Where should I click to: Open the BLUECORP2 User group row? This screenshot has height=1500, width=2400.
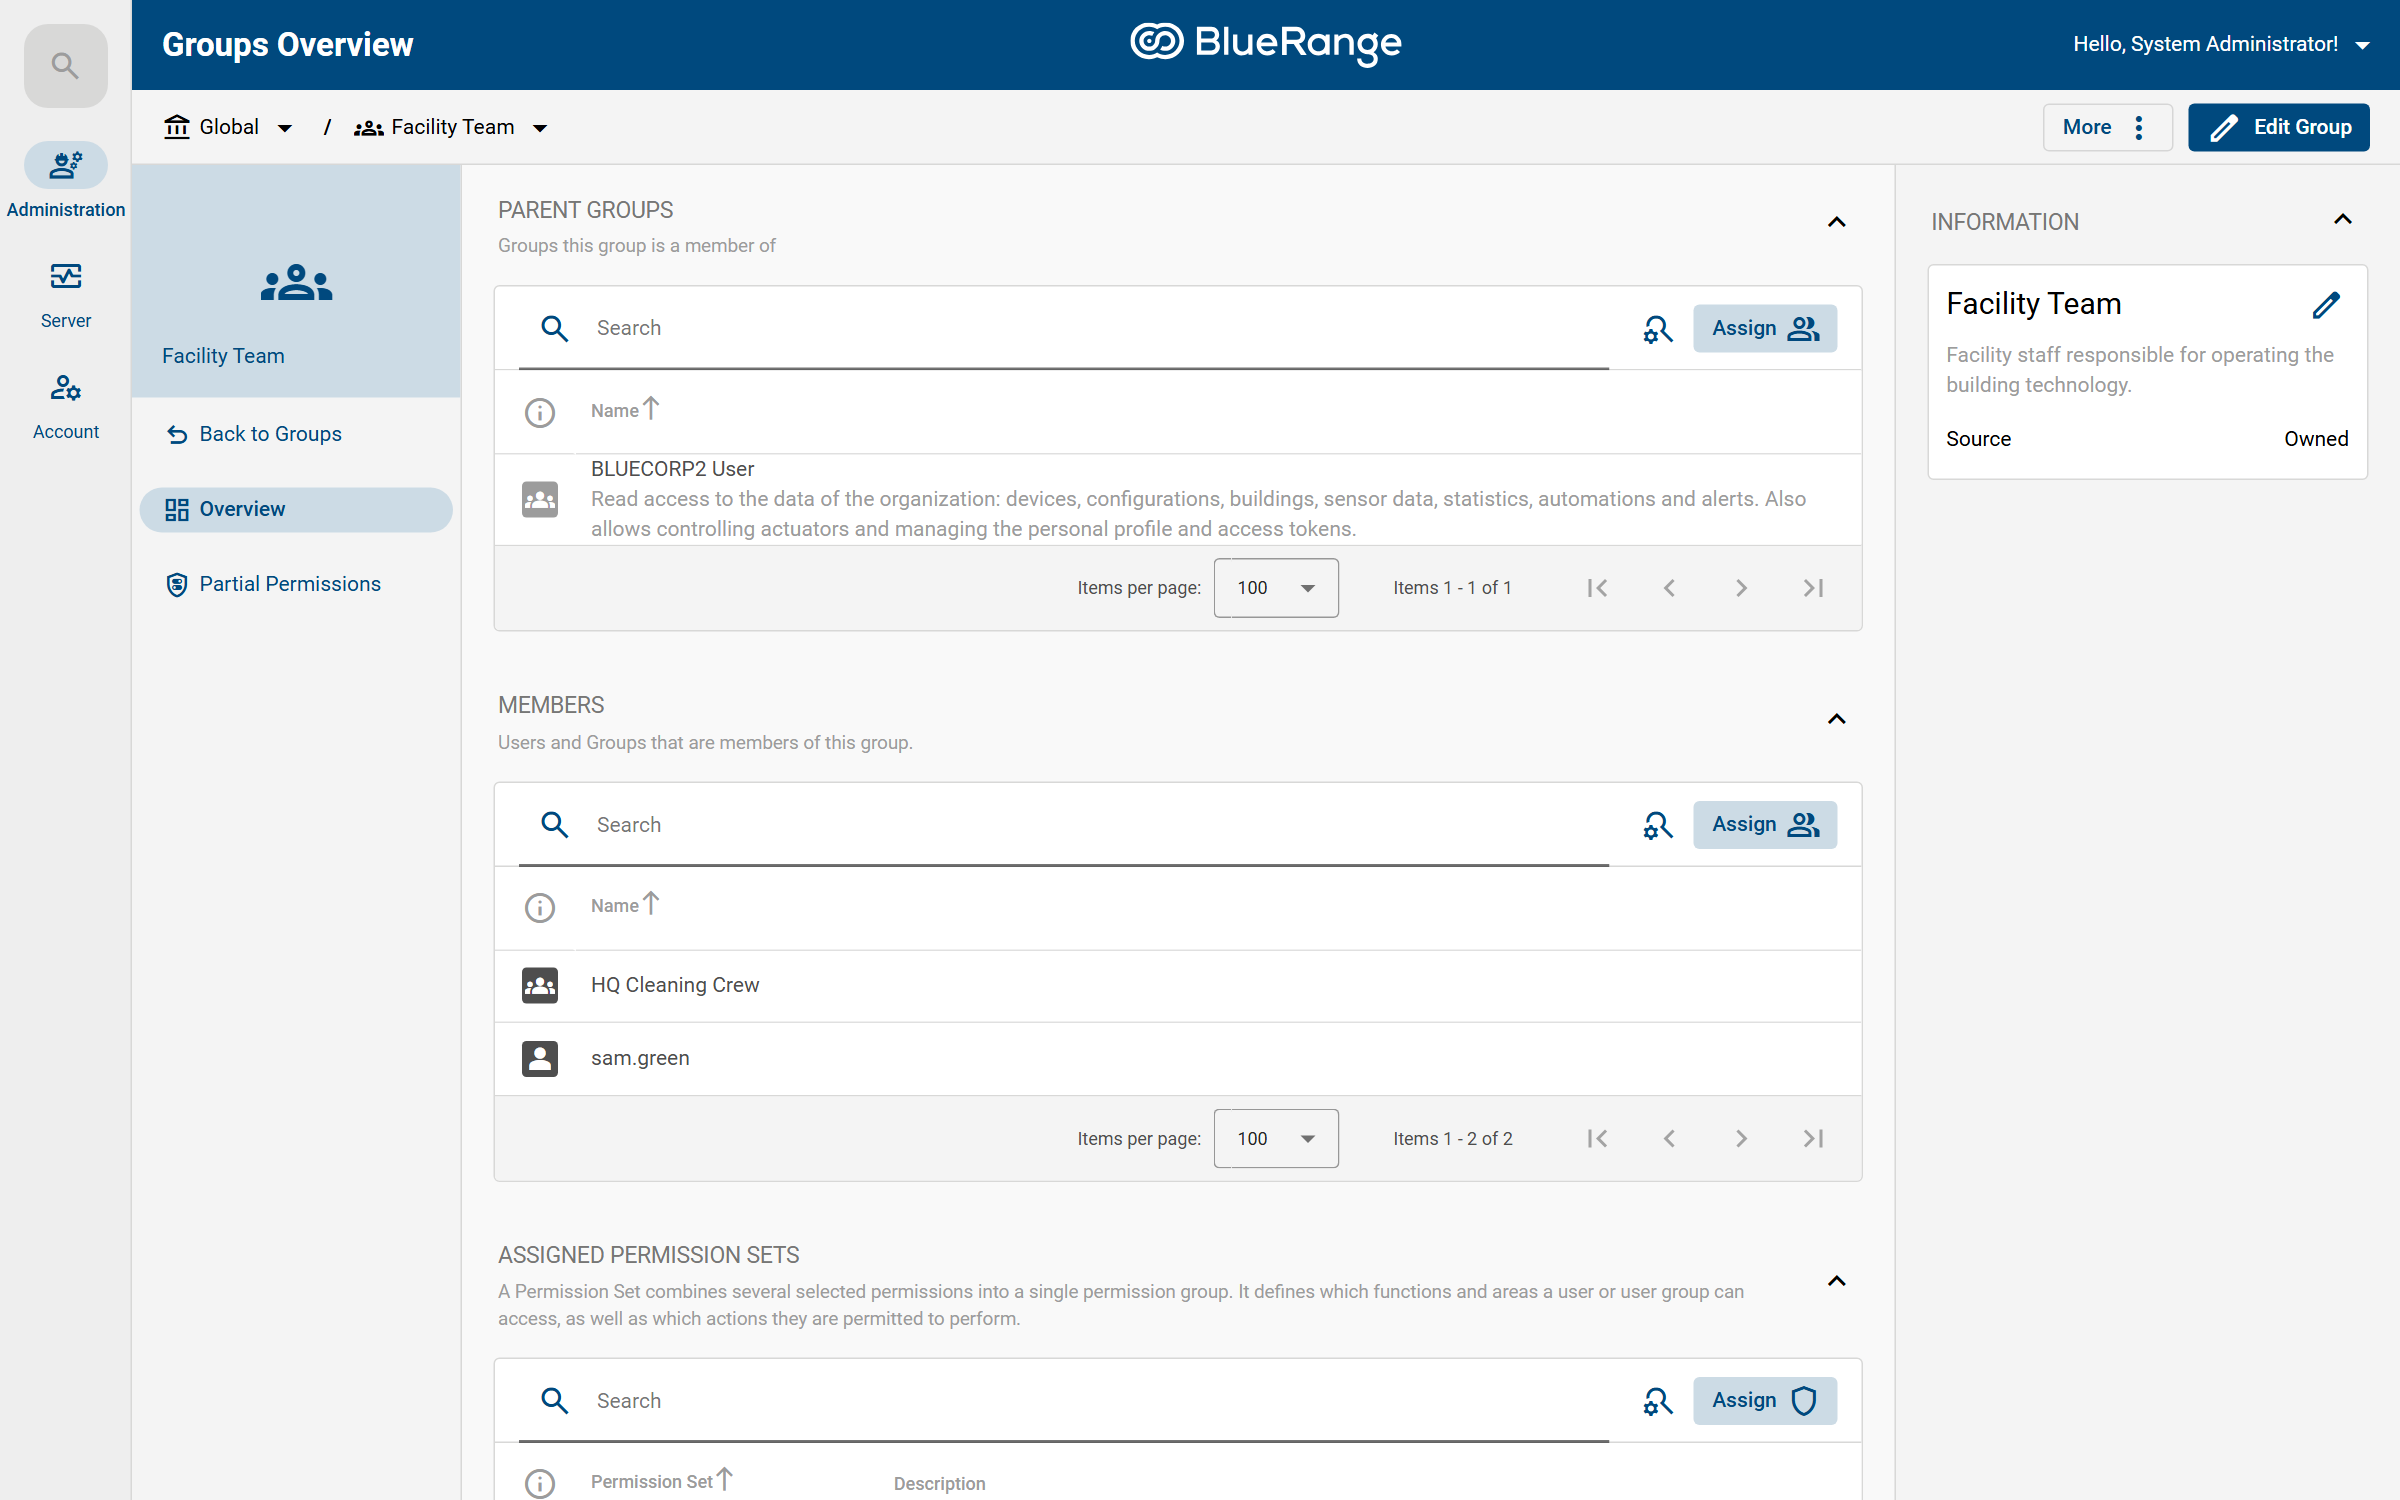pyautogui.click(x=1178, y=499)
